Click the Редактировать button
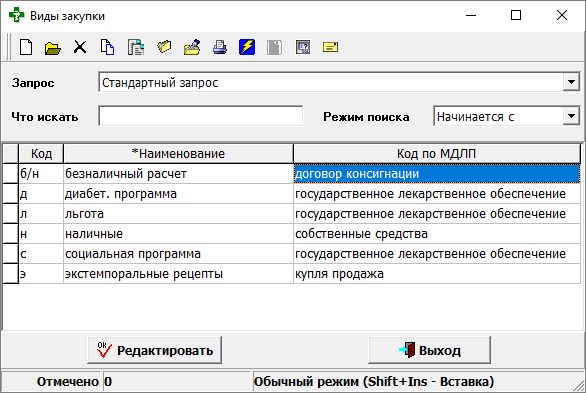 pyautogui.click(x=154, y=350)
